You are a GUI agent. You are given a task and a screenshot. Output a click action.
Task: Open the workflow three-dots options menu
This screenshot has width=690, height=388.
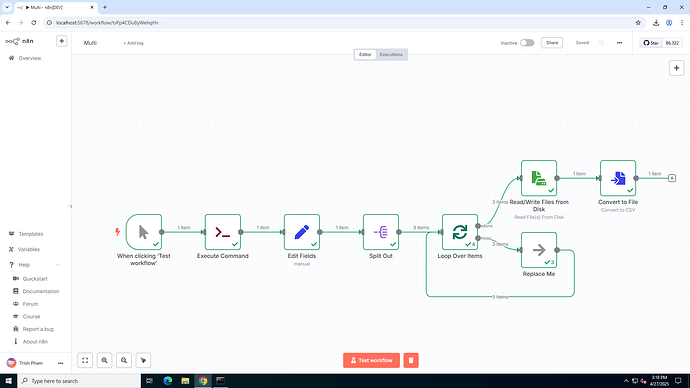click(619, 43)
